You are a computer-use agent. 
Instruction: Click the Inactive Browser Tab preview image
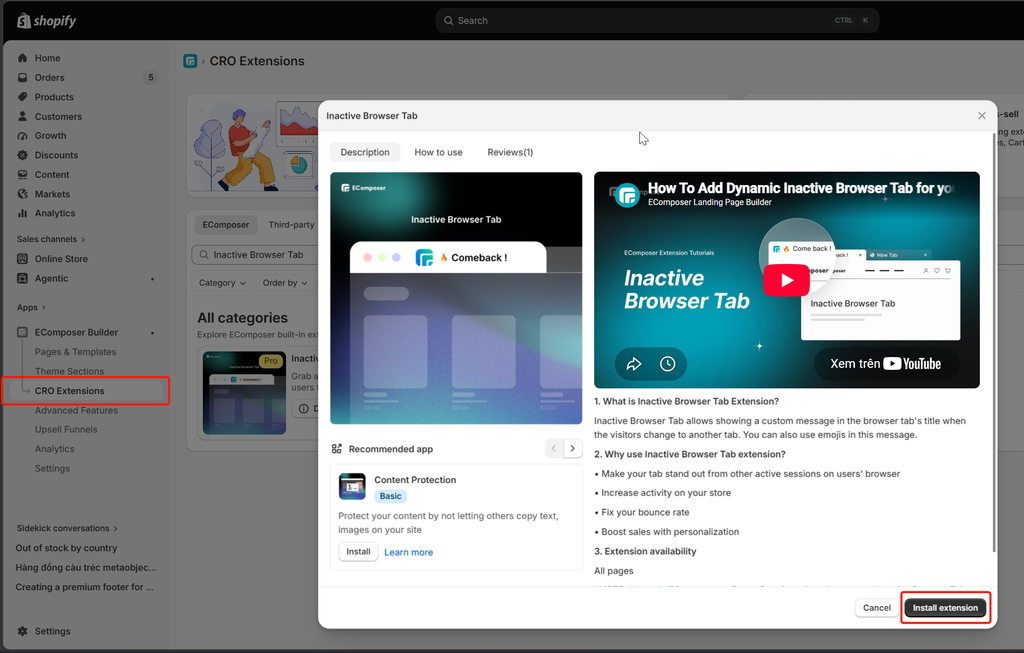(x=456, y=298)
